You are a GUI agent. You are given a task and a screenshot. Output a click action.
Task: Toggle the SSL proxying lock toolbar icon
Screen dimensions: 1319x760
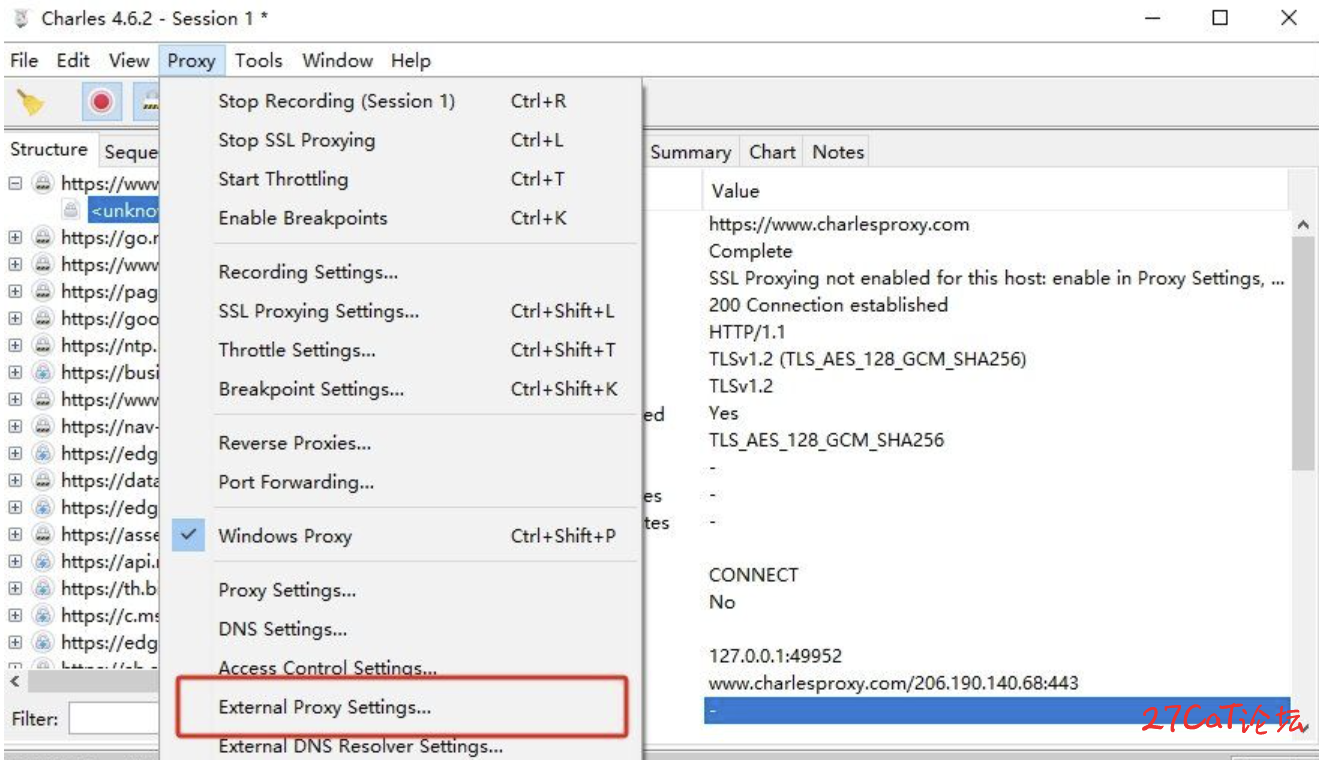(149, 101)
